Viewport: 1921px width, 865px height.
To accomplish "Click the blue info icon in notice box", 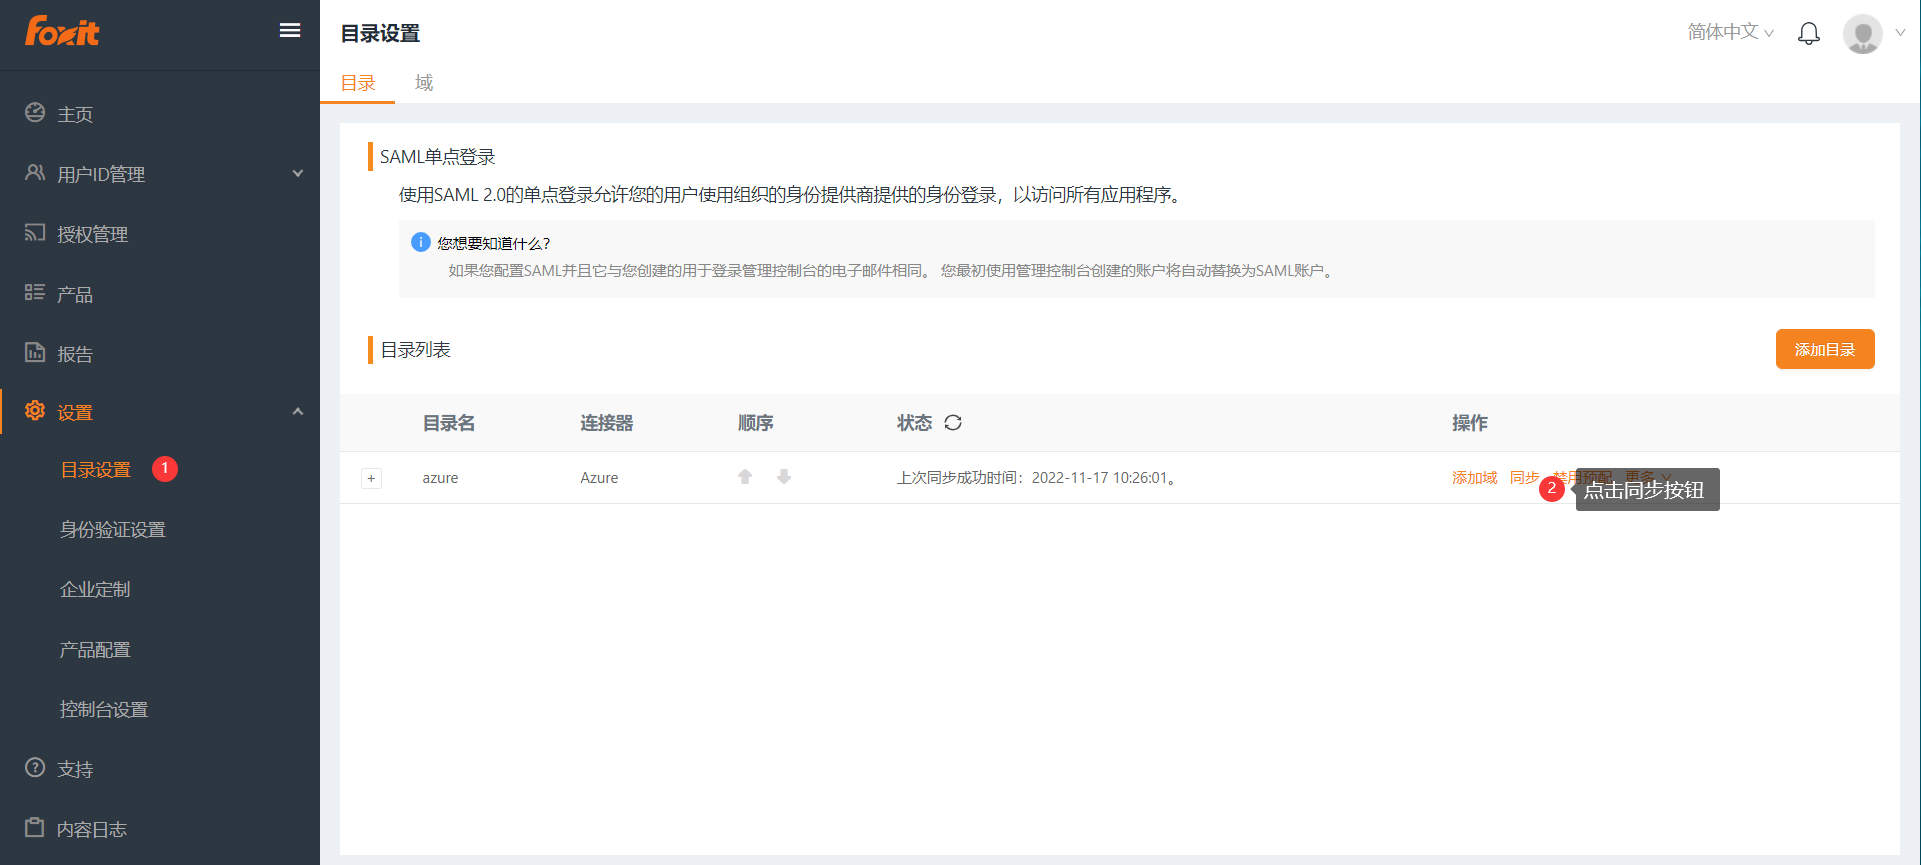I will click(x=421, y=242).
